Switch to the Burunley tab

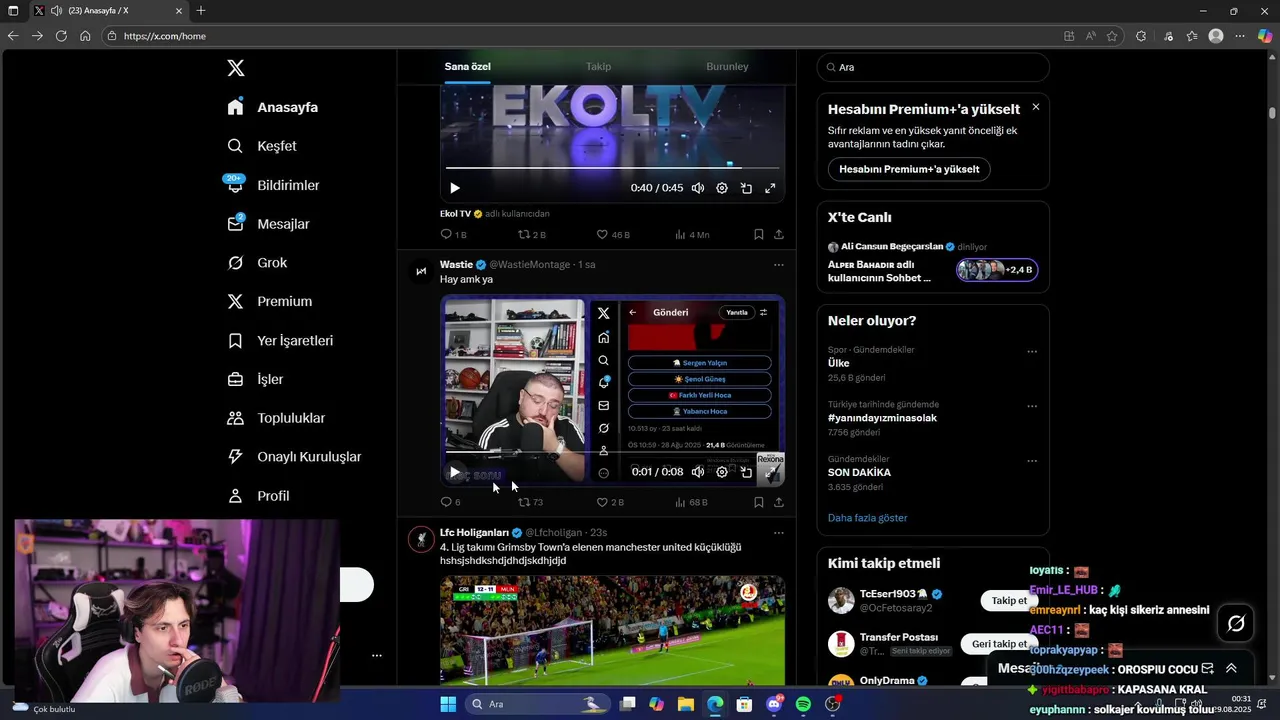pyautogui.click(x=727, y=66)
